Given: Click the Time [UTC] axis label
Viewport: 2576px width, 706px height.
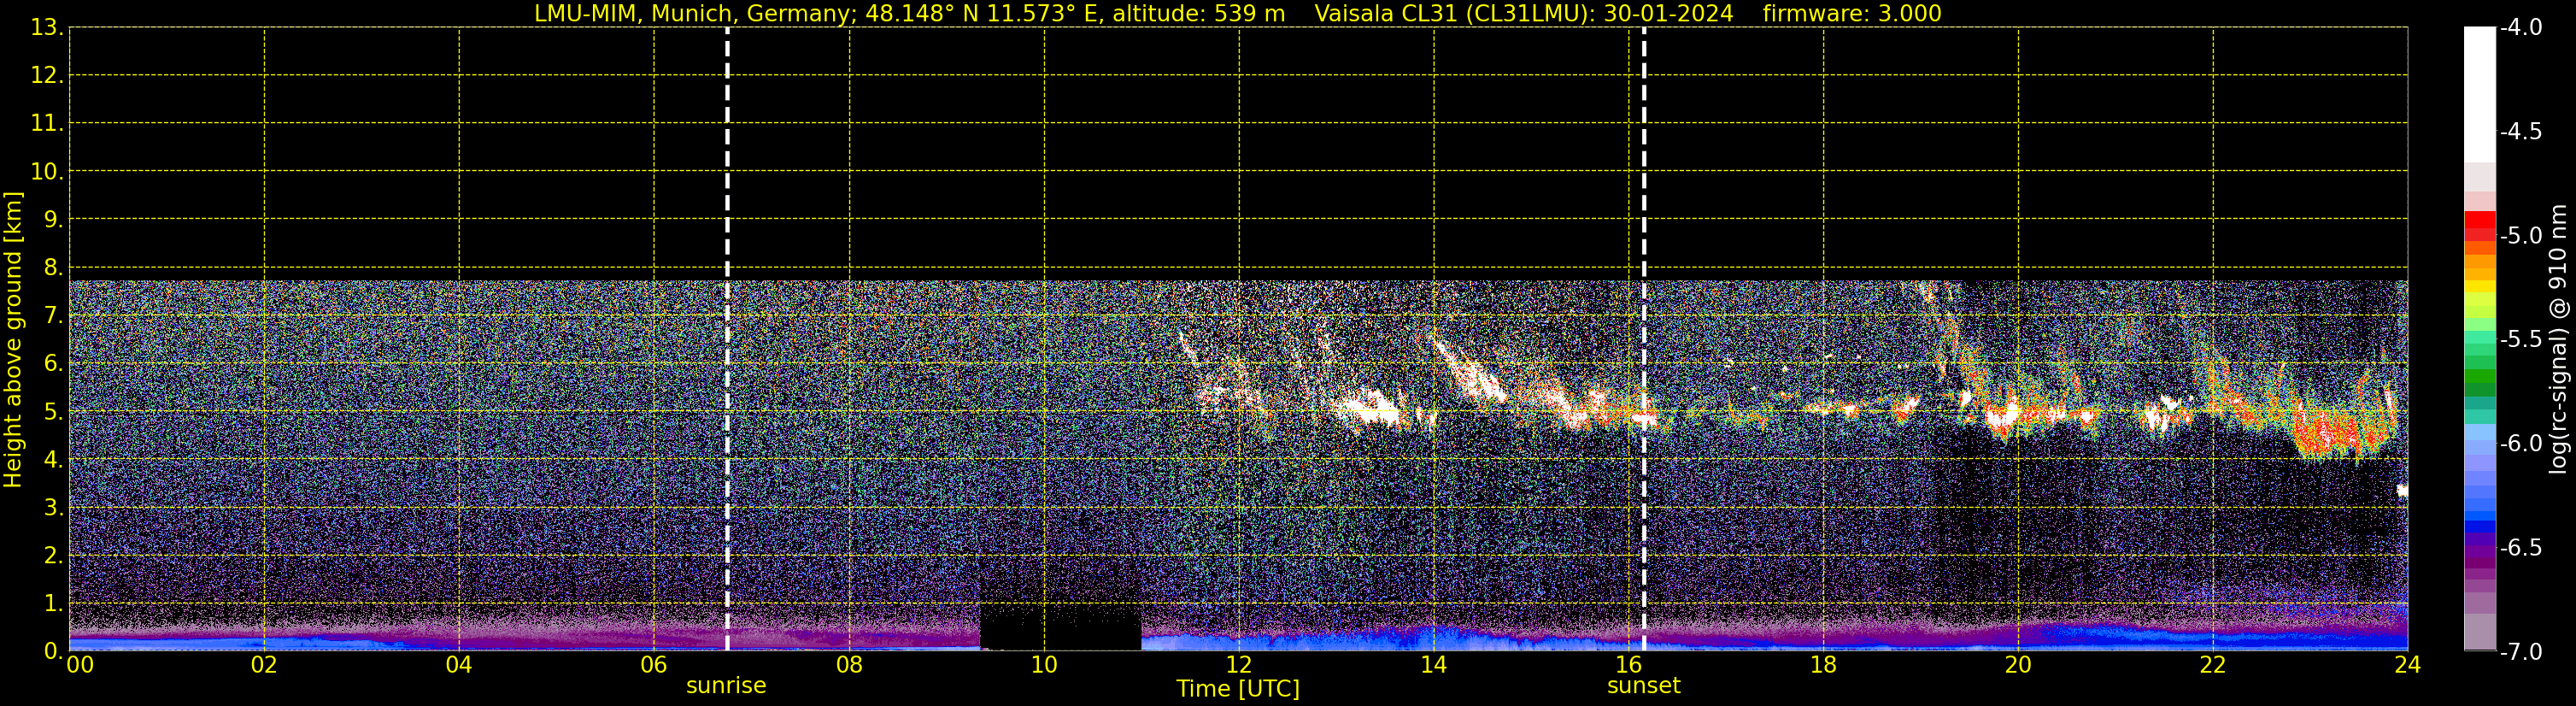Looking at the screenshot, I should pos(1238,689).
